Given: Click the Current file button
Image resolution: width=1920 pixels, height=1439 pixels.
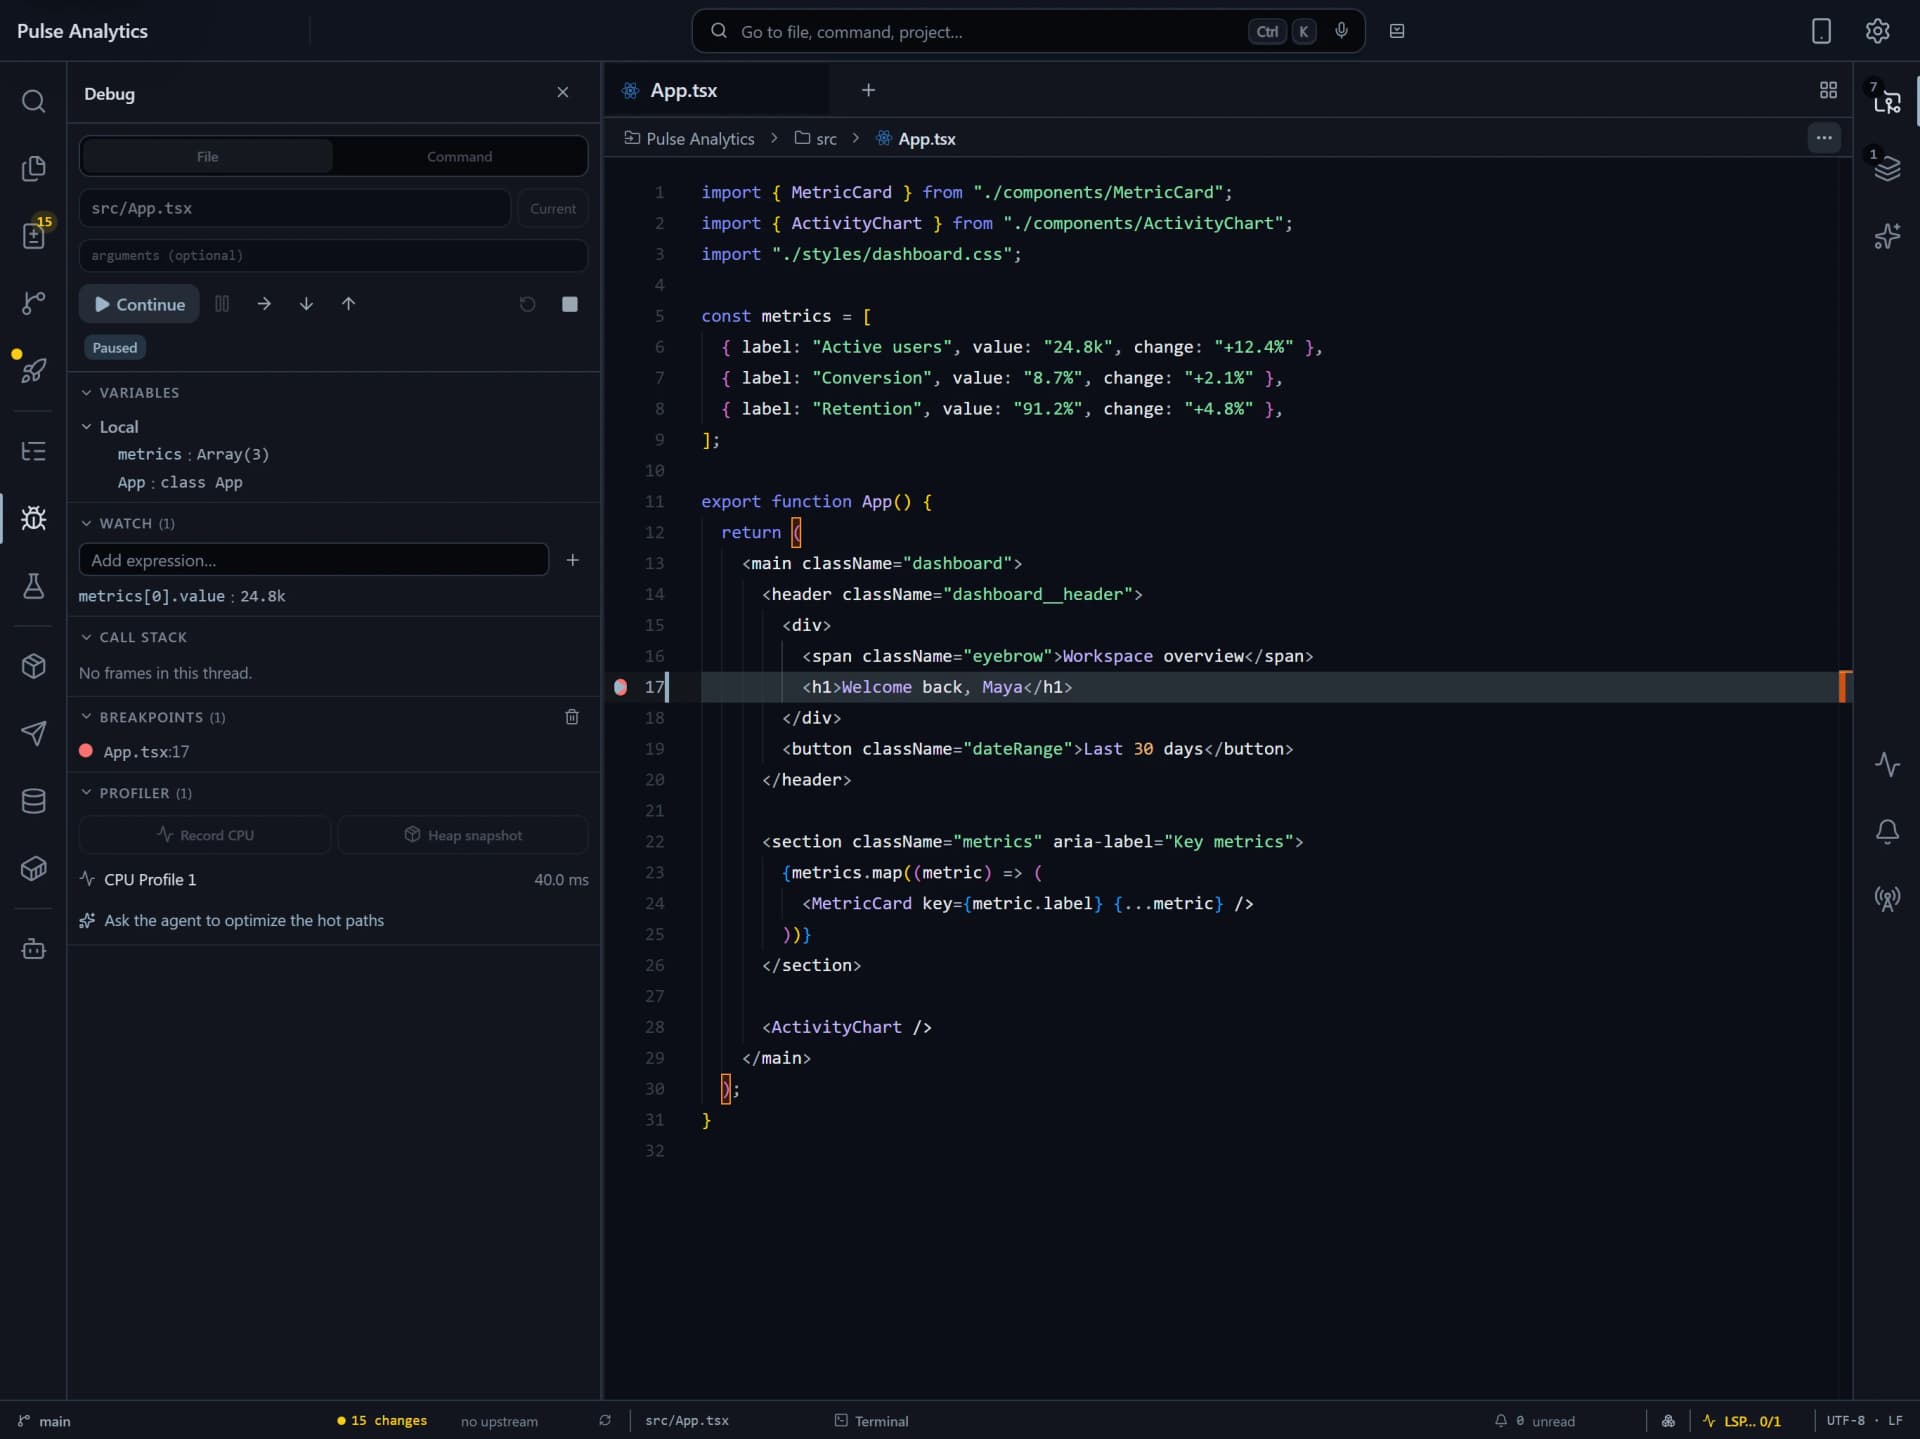Looking at the screenshot, I should pos(553,208).
